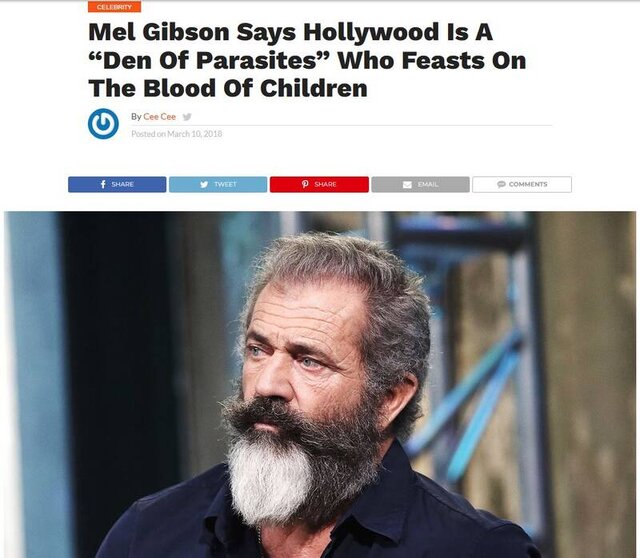The height and width of the screenshot is (558, 640).
Task: Click the Posted on March 10, 2018 date
Action: click(x=176, y=134)
